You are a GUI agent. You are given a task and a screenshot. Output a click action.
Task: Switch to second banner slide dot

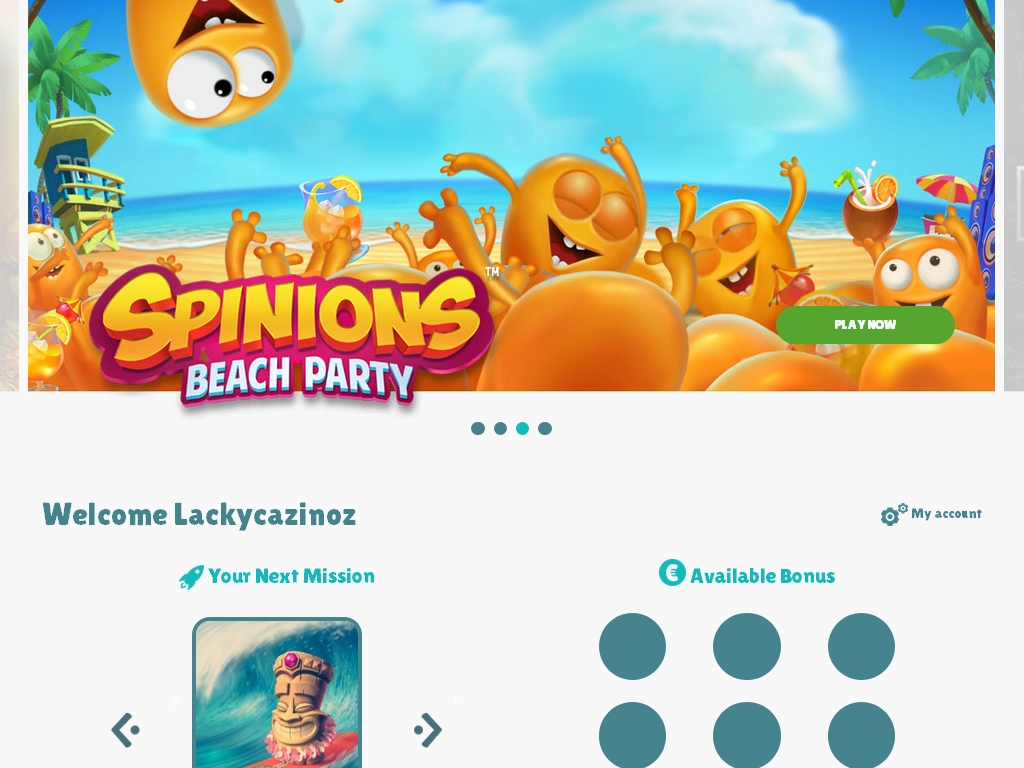click(500, 428)
